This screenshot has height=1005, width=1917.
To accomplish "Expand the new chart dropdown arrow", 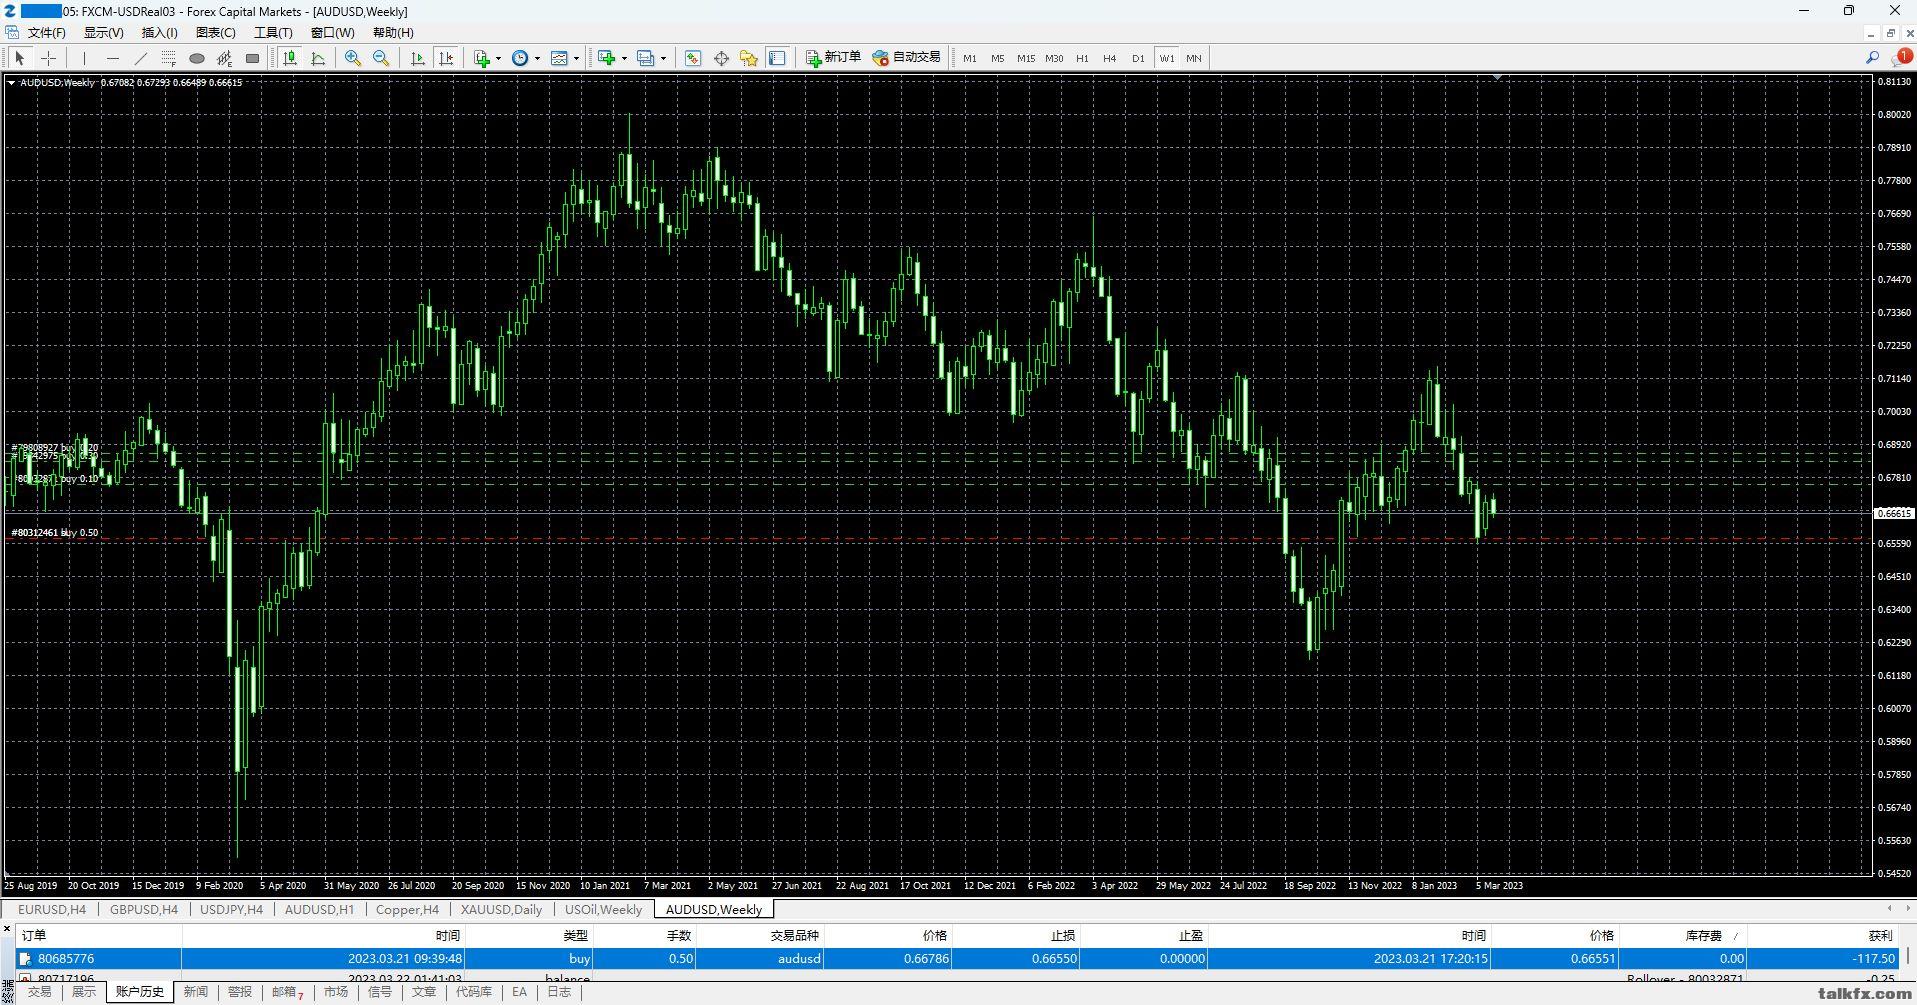I will click(x=624, y=58).
